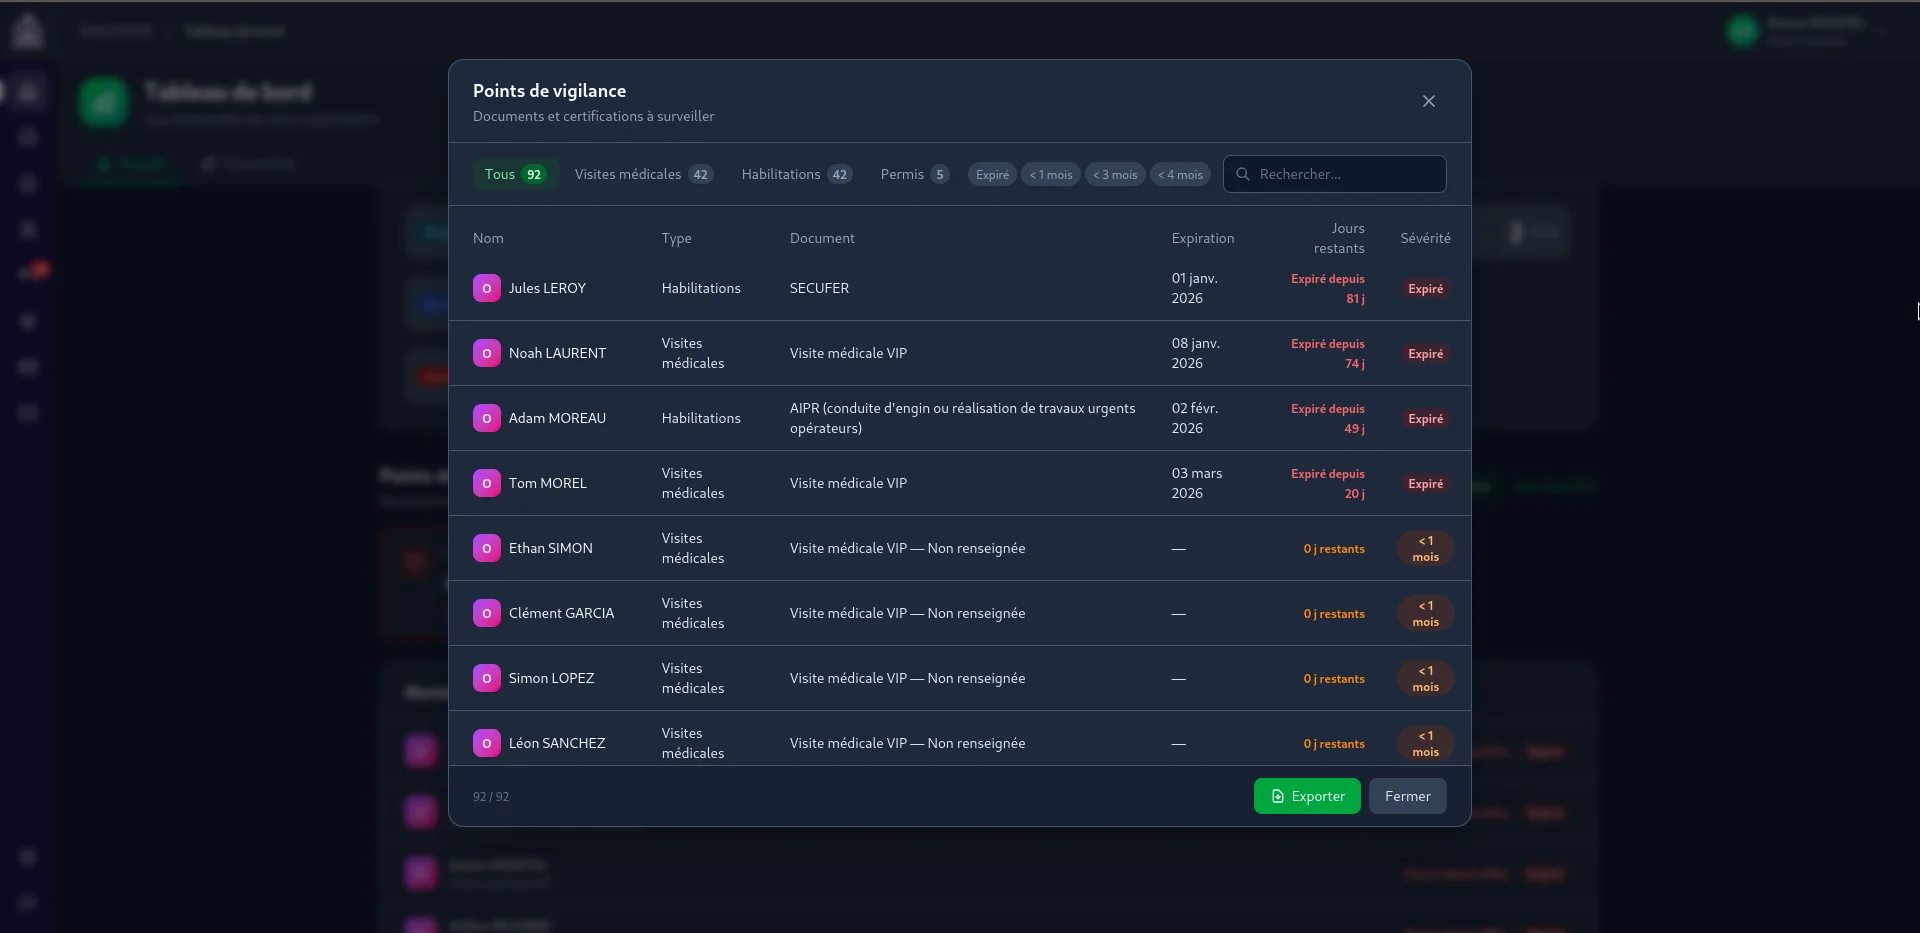Click Tom MOREL's avatar icon
This screenshot has height=933, width=1920.
pos(487,483)
